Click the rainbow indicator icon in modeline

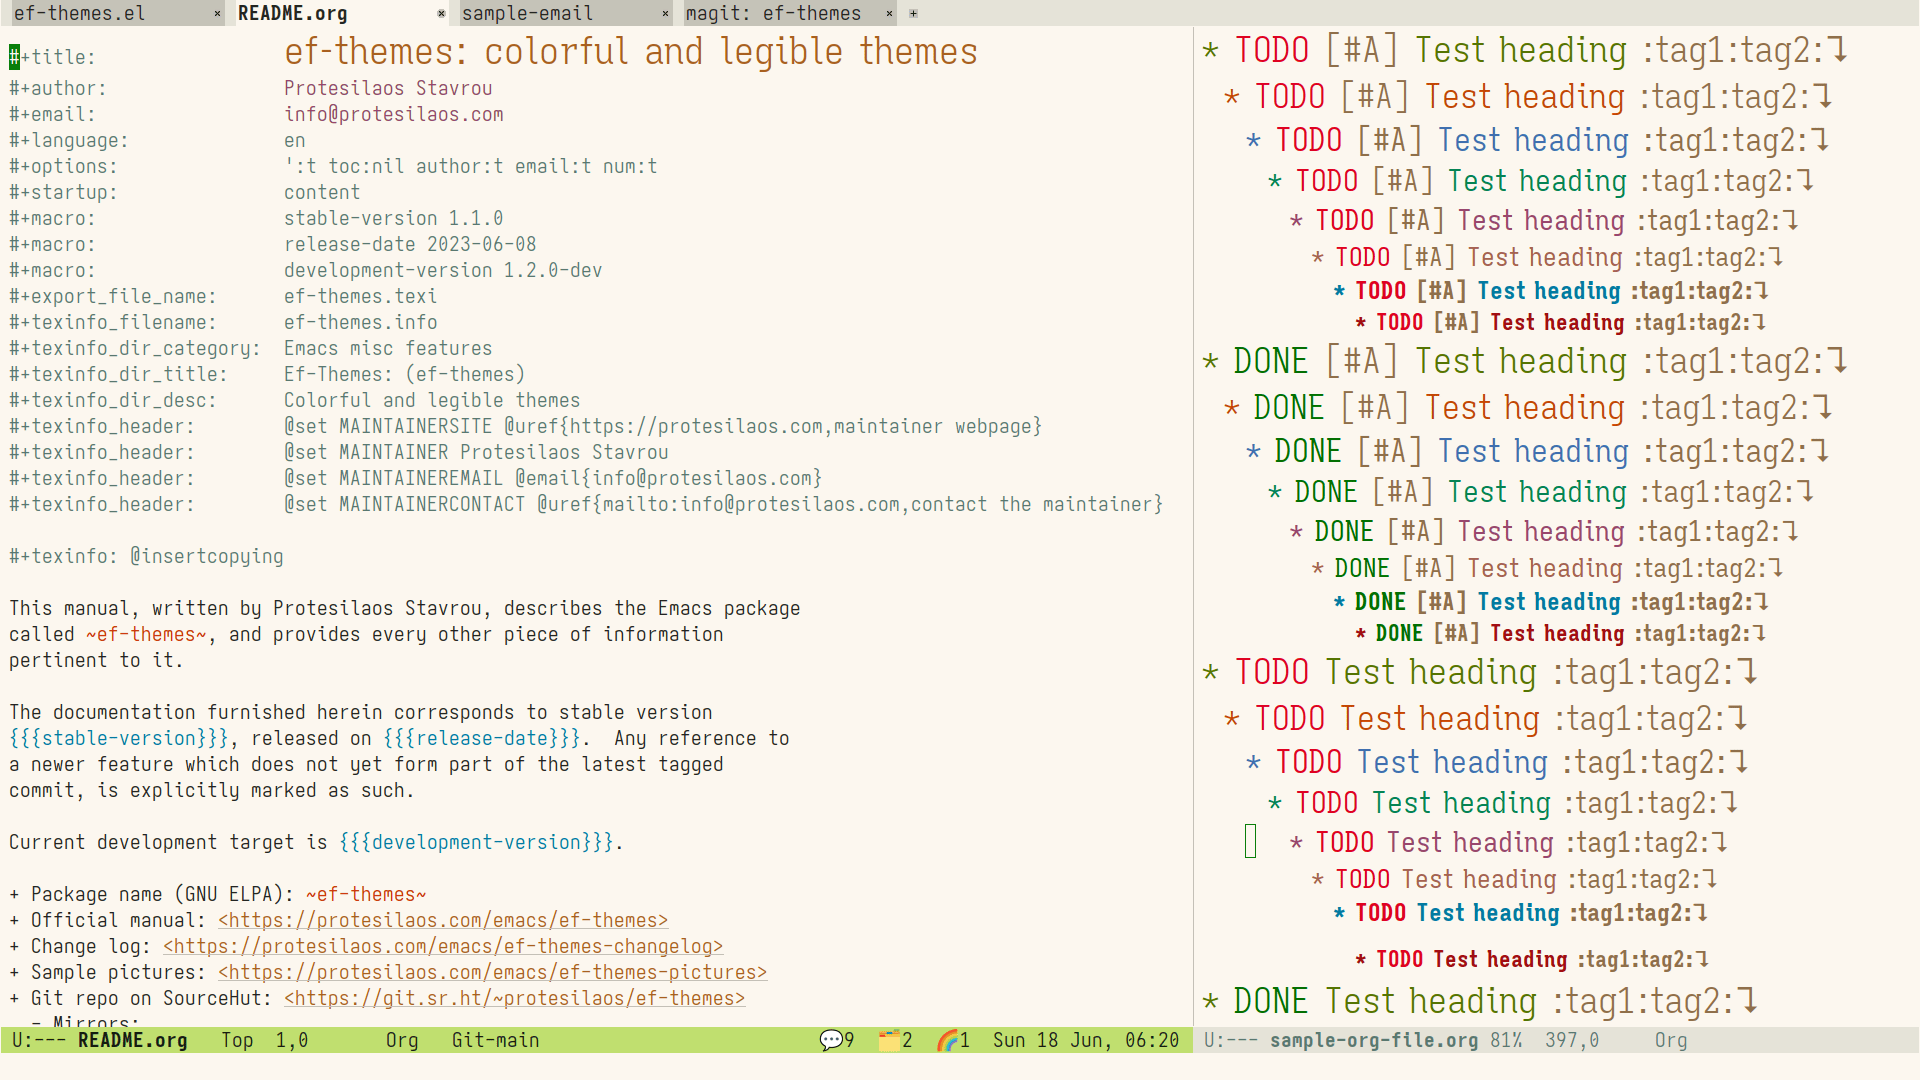[x=947, y=1040]
